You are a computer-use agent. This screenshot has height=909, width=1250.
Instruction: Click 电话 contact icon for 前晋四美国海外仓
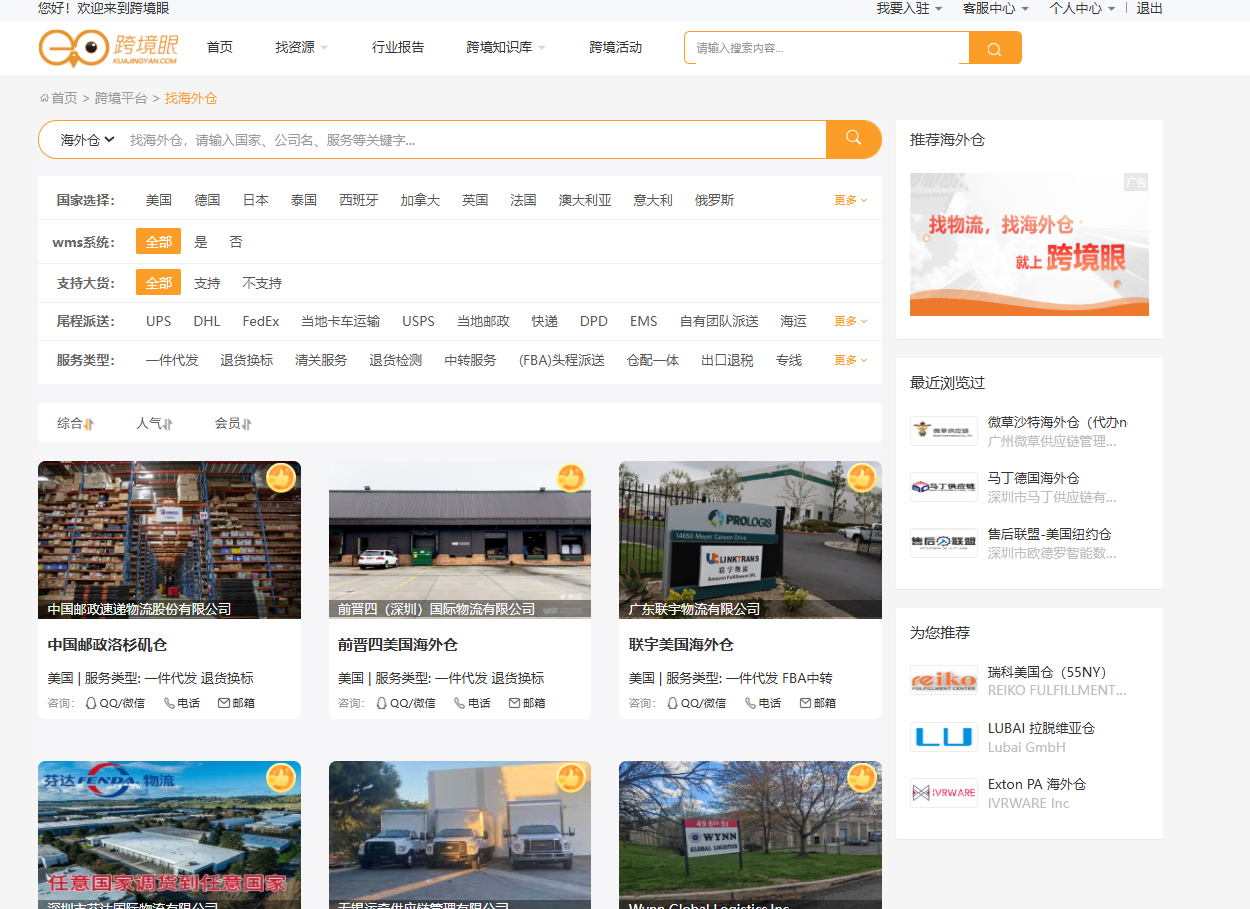(459, 703)
